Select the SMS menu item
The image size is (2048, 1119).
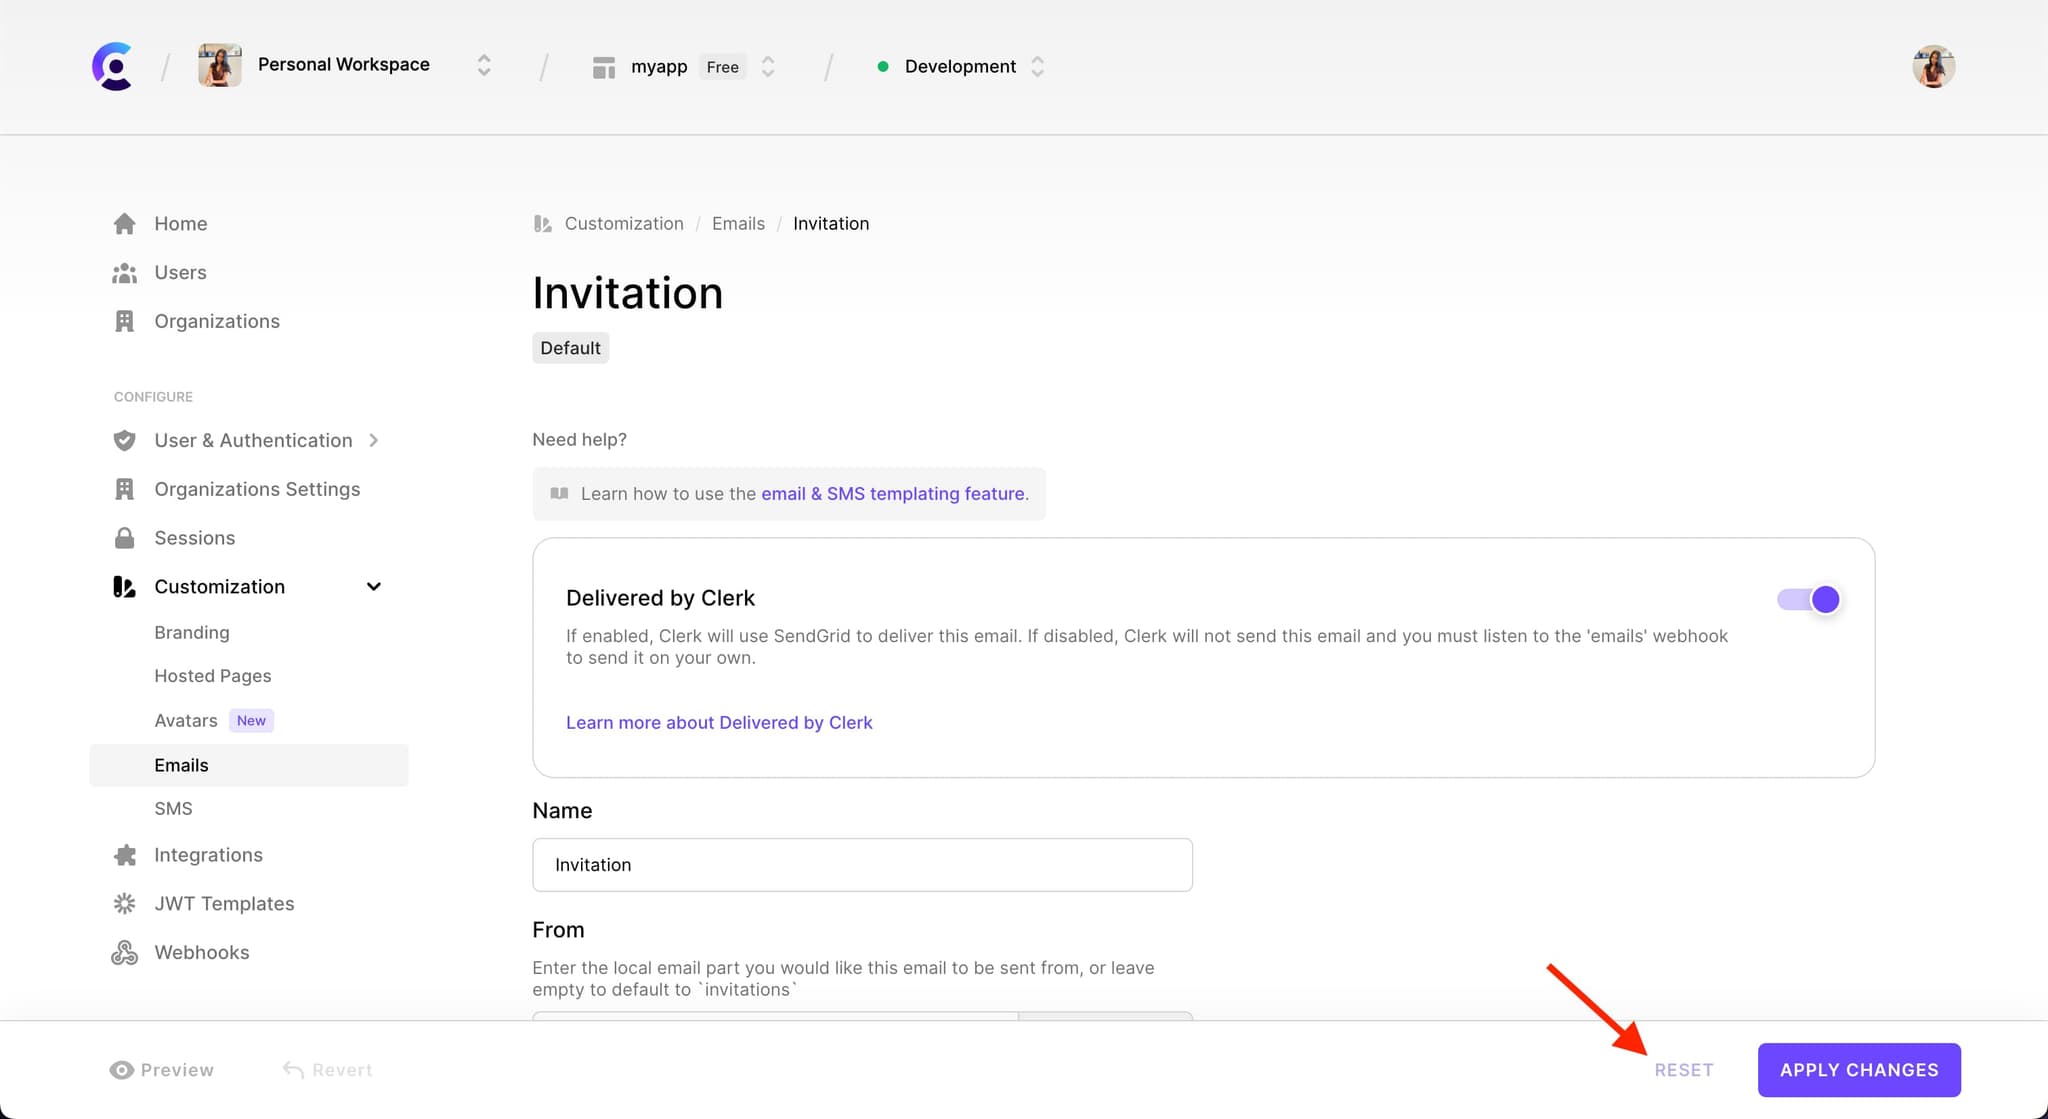(x=172, y=808)
